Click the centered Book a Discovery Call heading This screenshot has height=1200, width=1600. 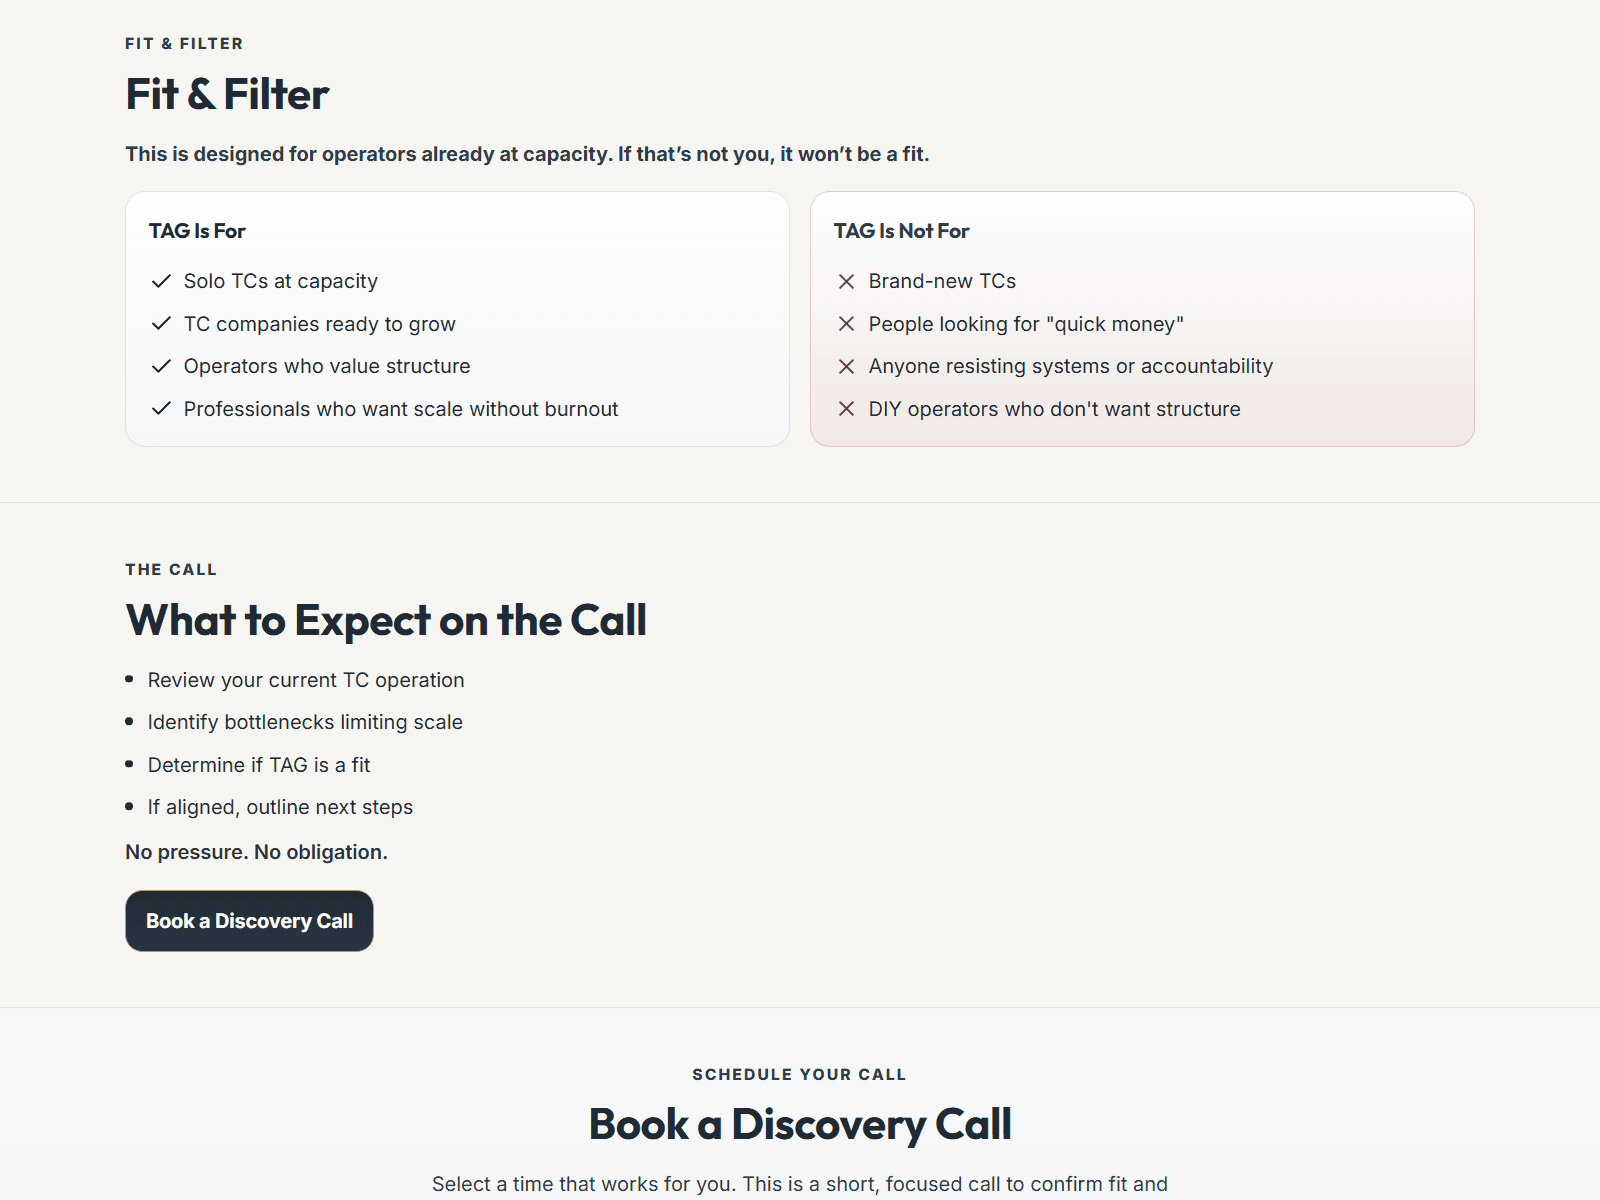tap(800, 1125)
